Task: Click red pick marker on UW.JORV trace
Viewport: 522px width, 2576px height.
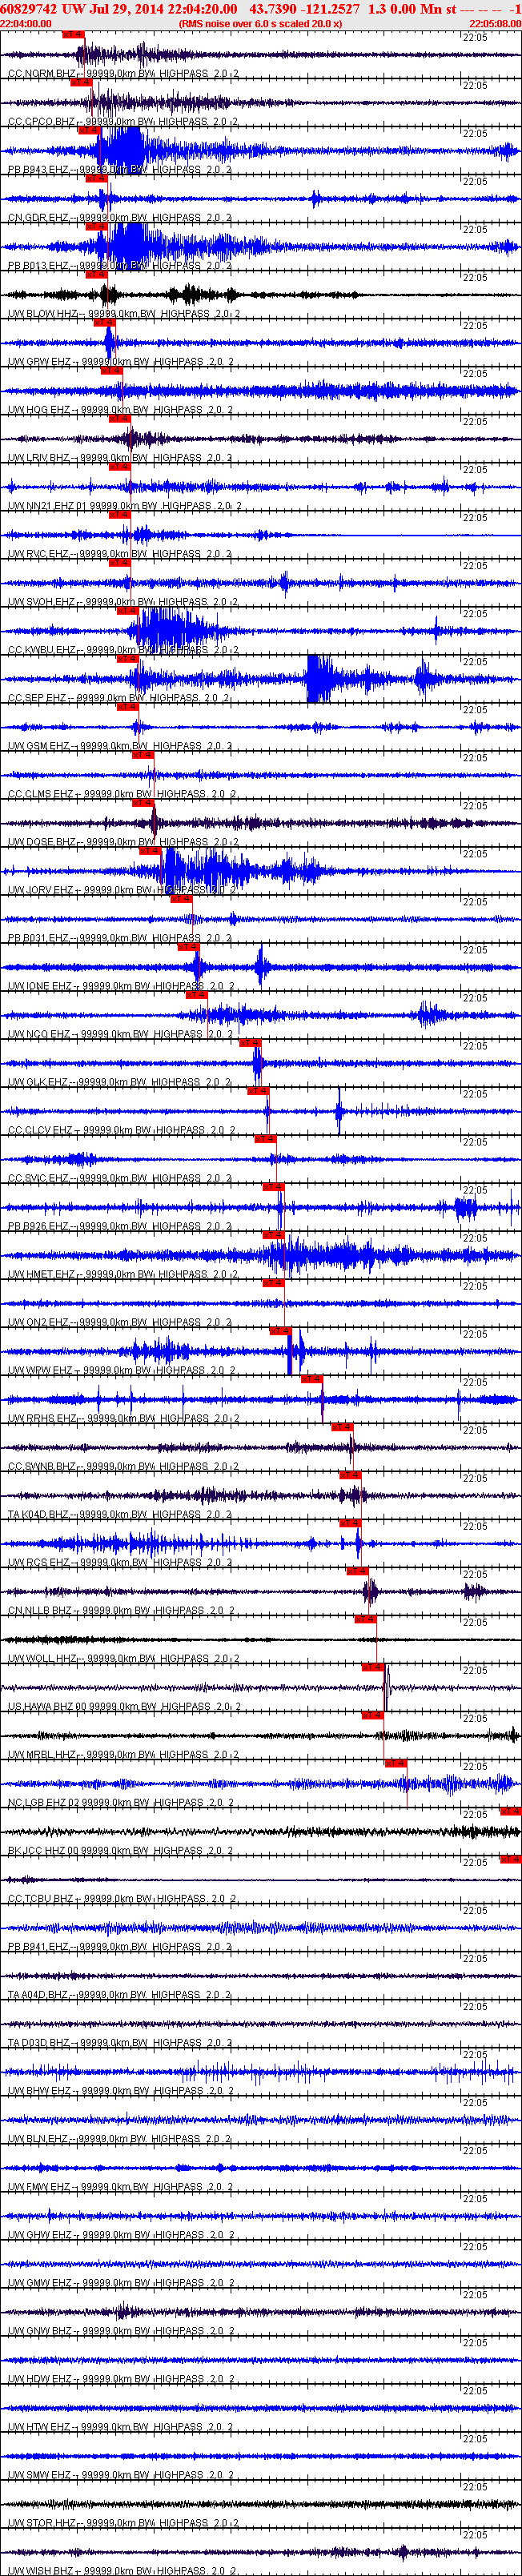Action: pyautogui.click(x=149, y=850)
